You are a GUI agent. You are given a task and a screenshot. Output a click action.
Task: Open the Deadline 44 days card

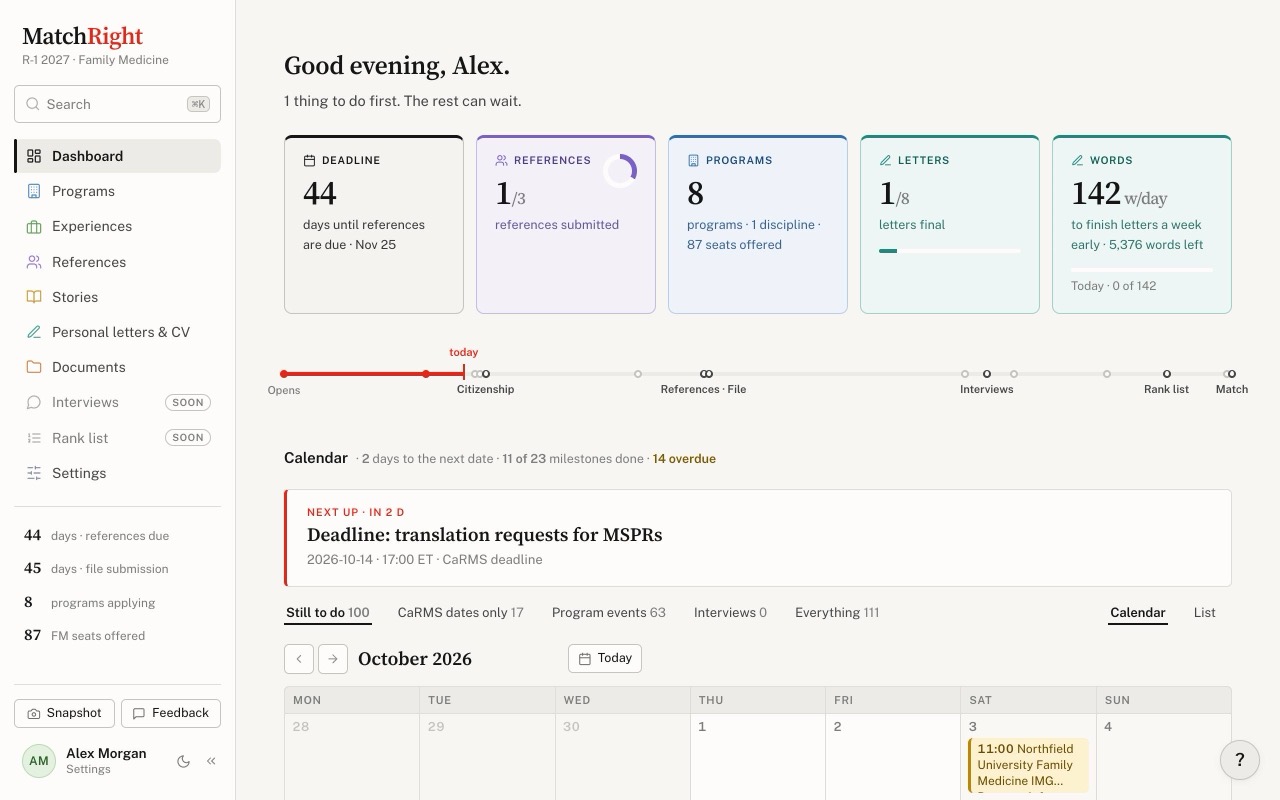pyautogui.click(x=374, y=224)
